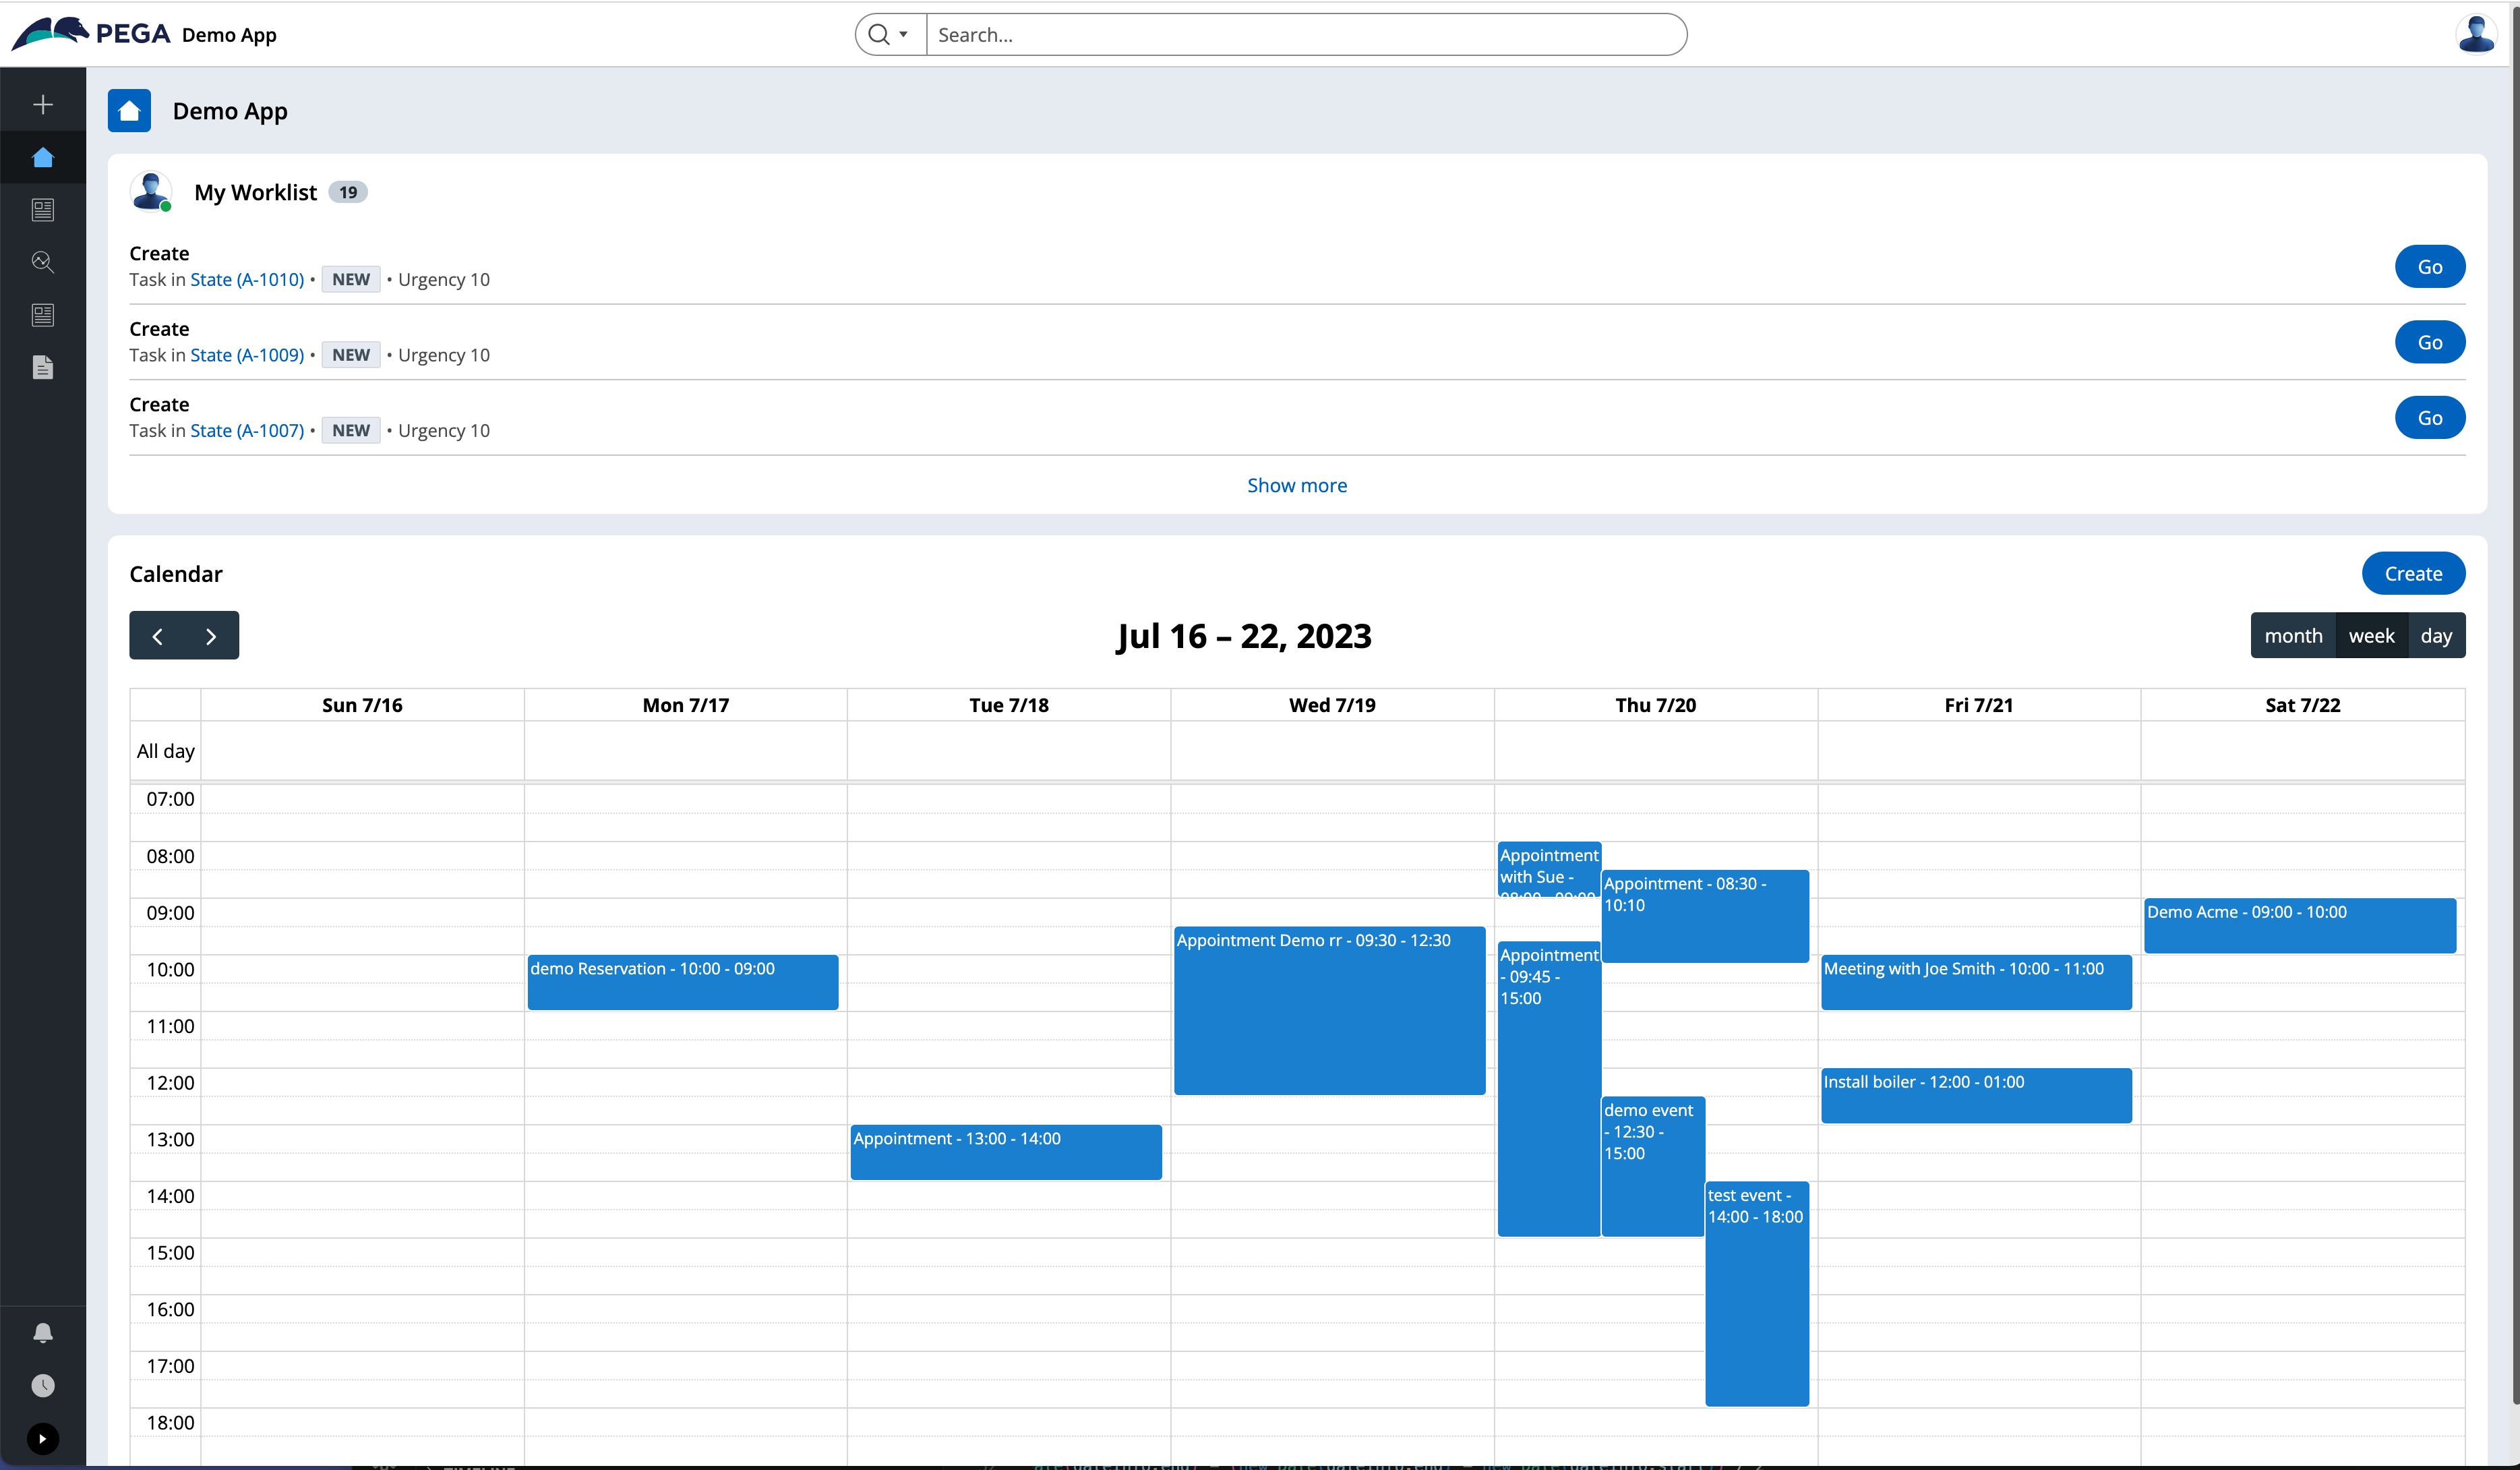Click the document icon in sidebar

click(43, 367)
